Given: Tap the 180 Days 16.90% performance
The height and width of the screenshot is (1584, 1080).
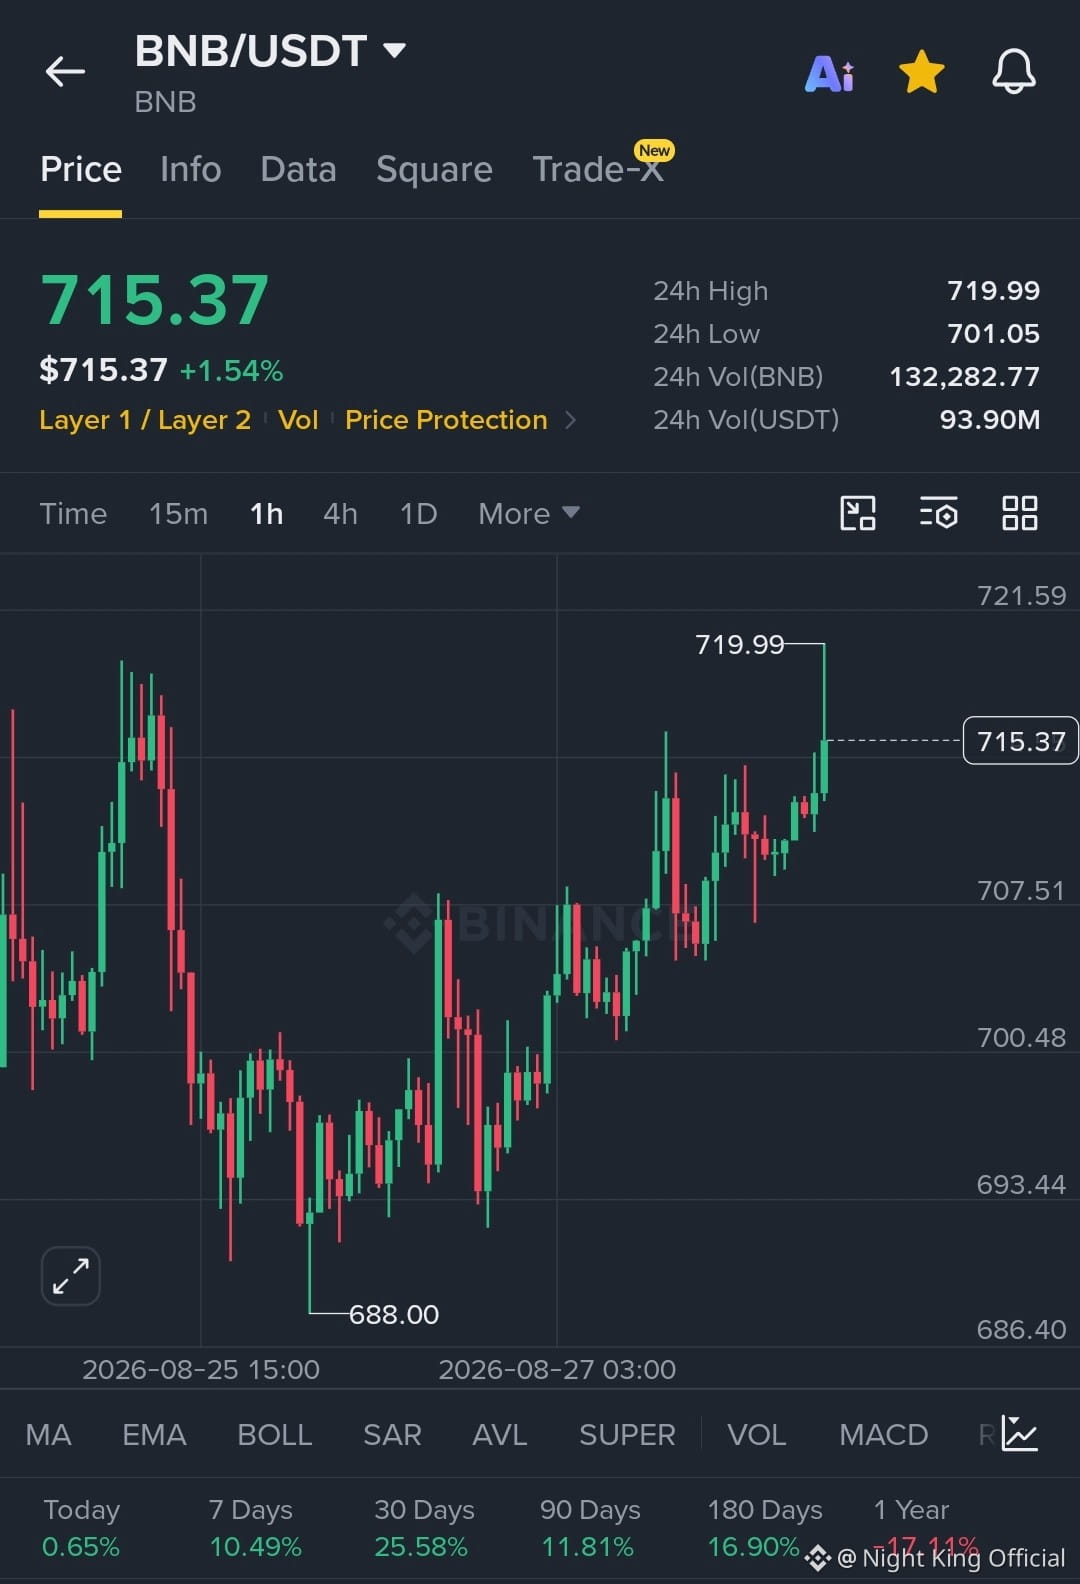Looking at the screenshot, I should click(764, 1528).
